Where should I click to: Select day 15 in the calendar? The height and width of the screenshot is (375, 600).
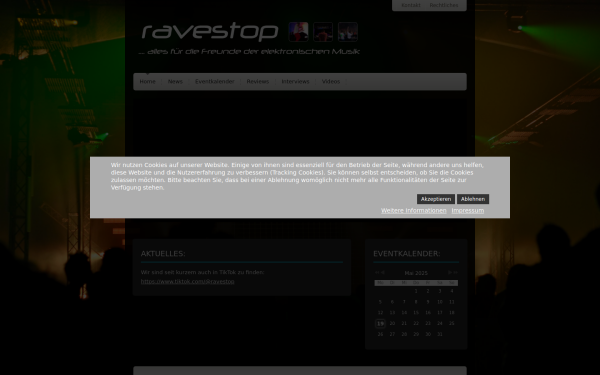[416, 313]
